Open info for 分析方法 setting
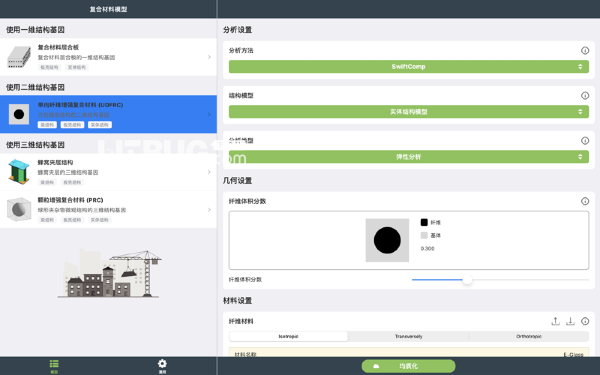 pos(585,51)
